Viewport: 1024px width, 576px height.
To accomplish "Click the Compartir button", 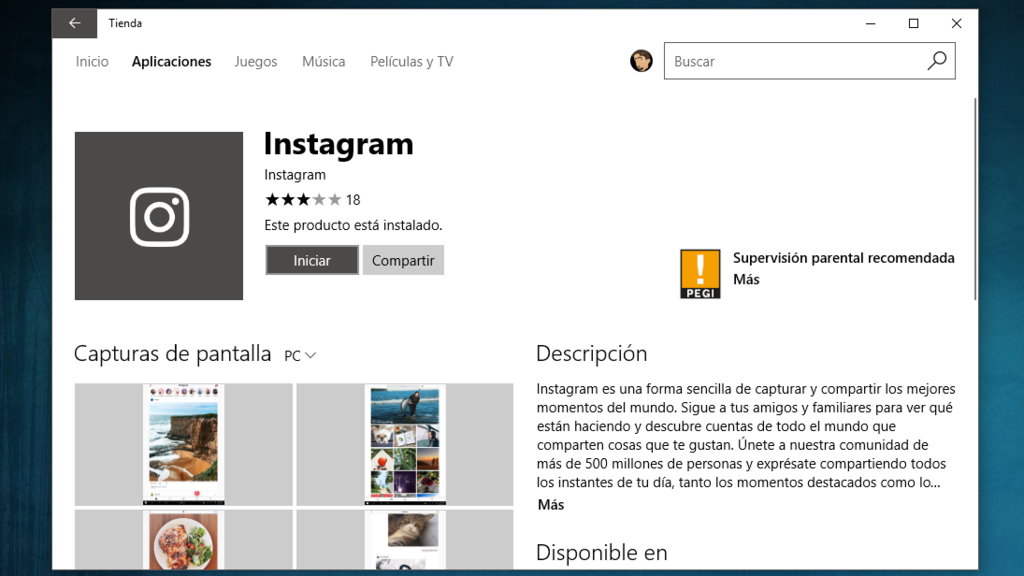I will pyautogui.click(x=403, y=259).
